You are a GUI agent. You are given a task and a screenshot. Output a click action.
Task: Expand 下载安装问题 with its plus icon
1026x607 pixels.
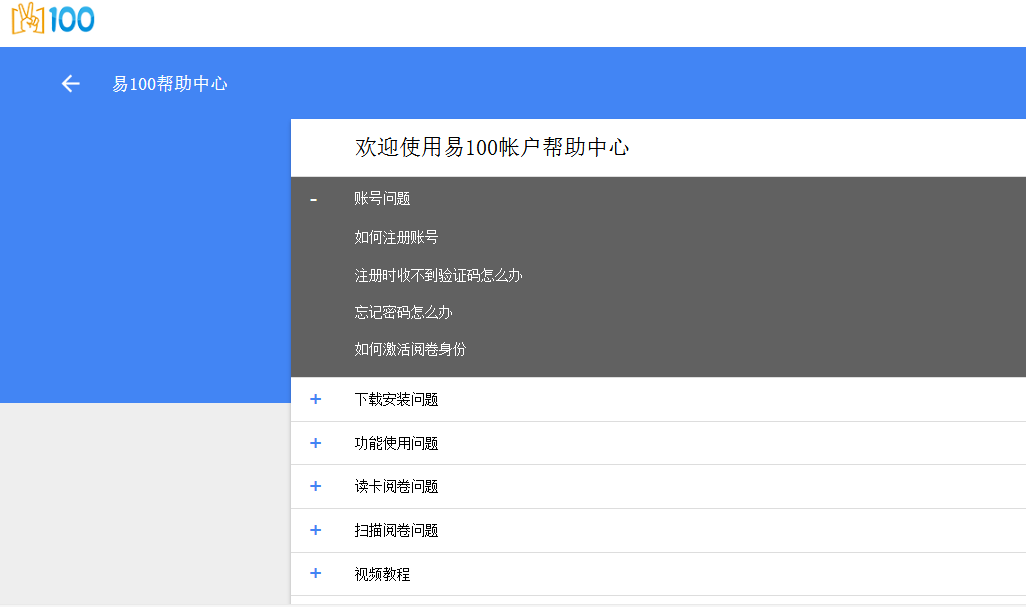[x=316, y=399]
